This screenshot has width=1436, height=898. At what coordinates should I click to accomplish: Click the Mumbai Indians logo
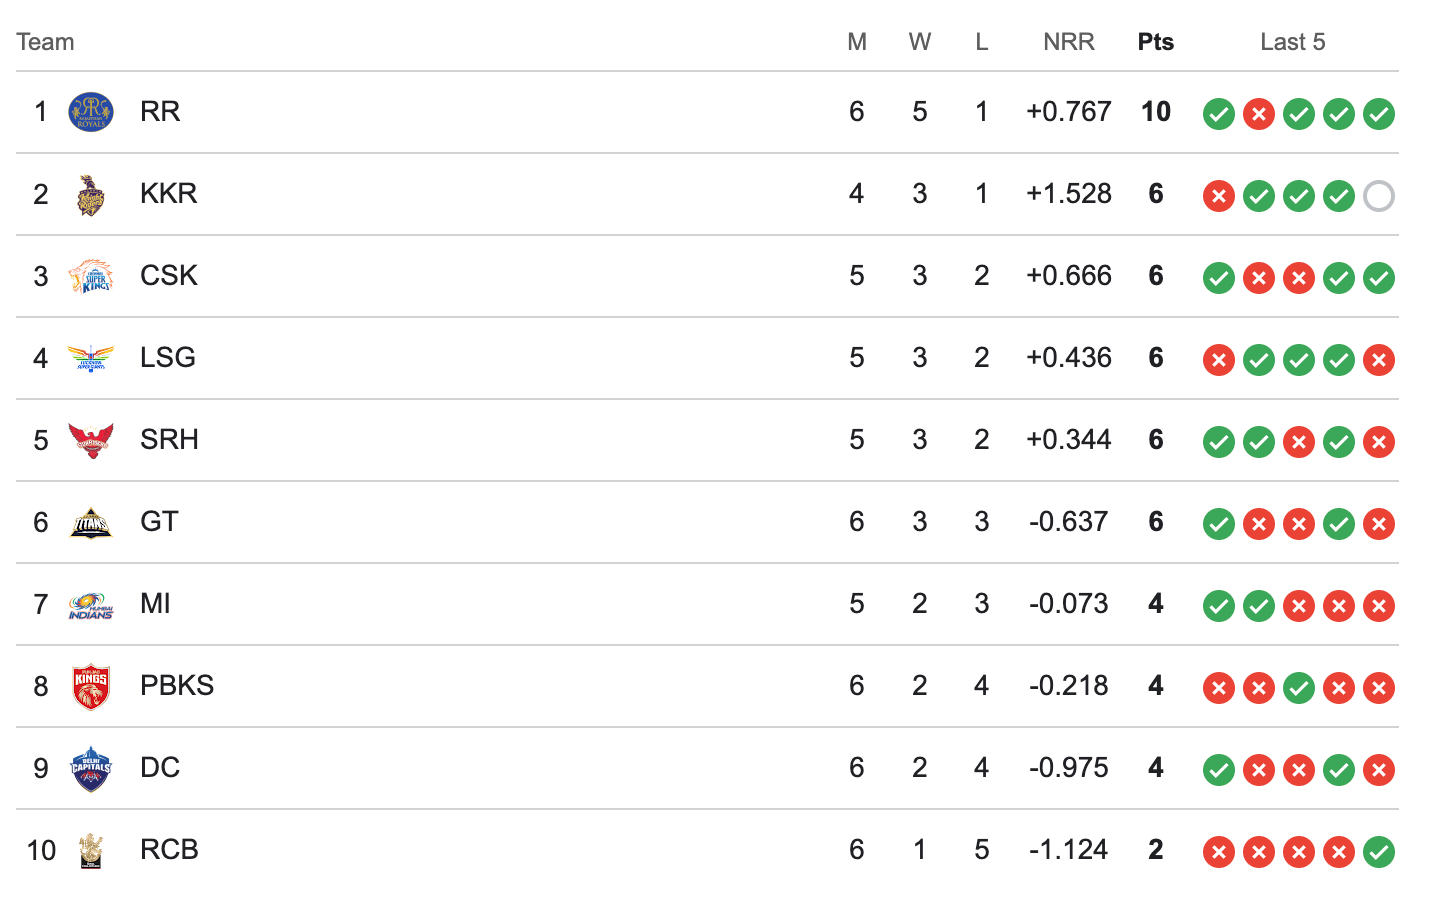coord(90,605)
